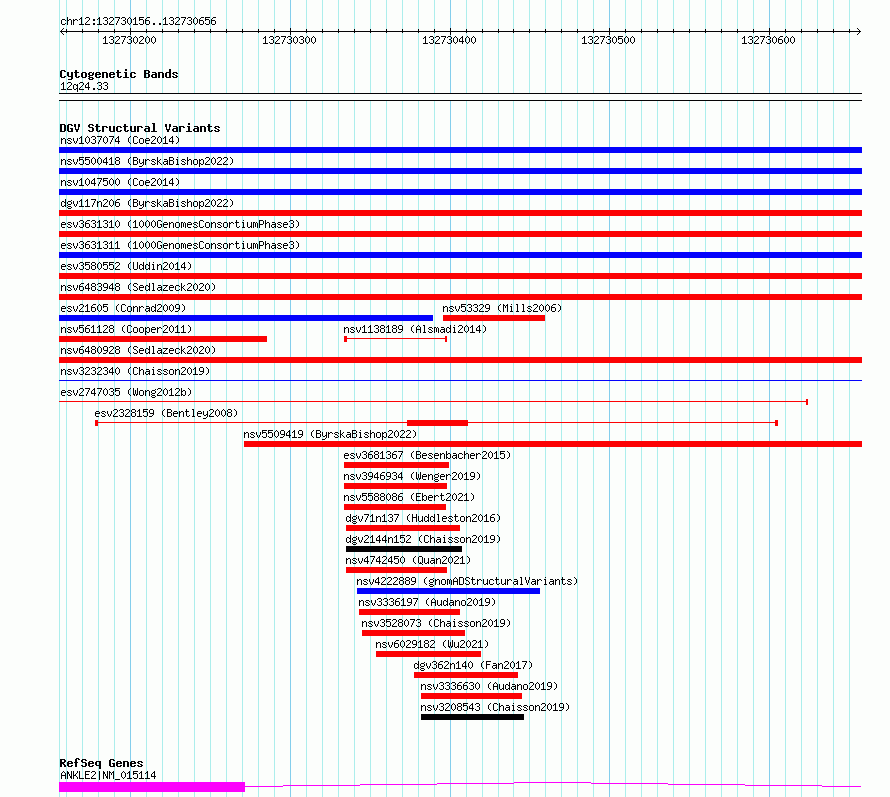Click the 12q24.33 band label

click(x=84, y=86)
